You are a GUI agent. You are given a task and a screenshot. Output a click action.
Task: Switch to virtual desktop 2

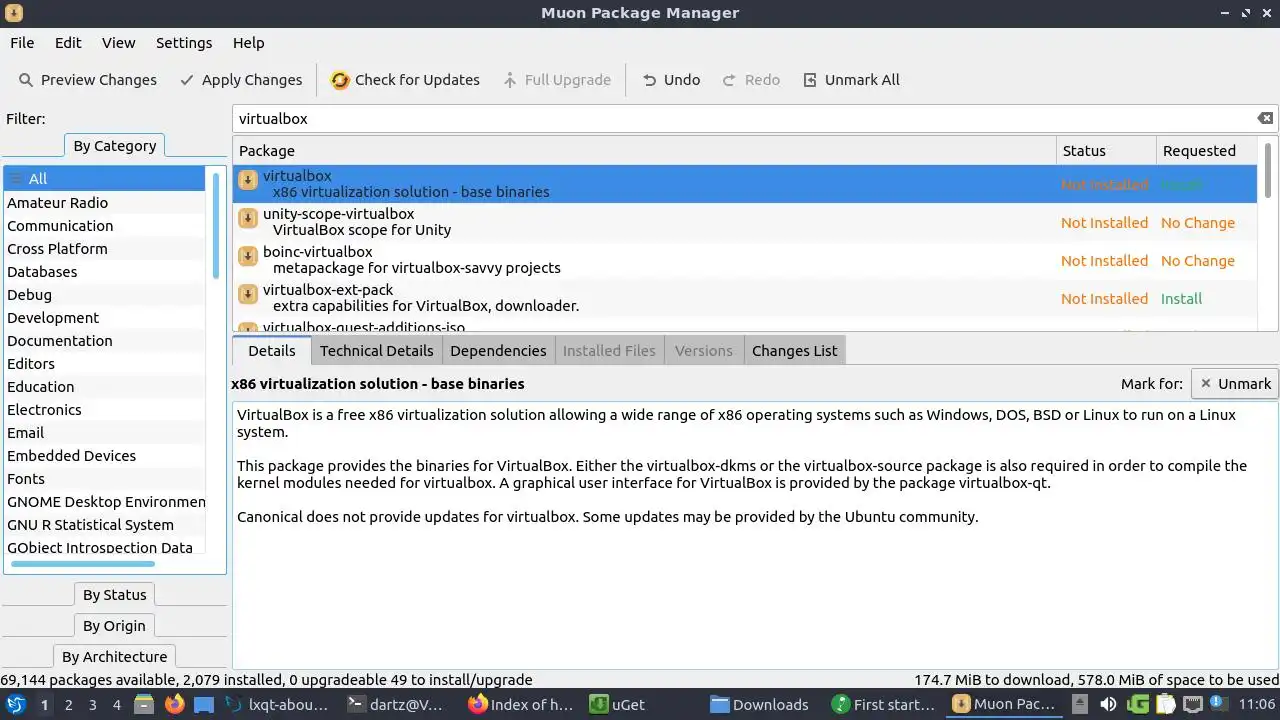click(x=68, y=704)
